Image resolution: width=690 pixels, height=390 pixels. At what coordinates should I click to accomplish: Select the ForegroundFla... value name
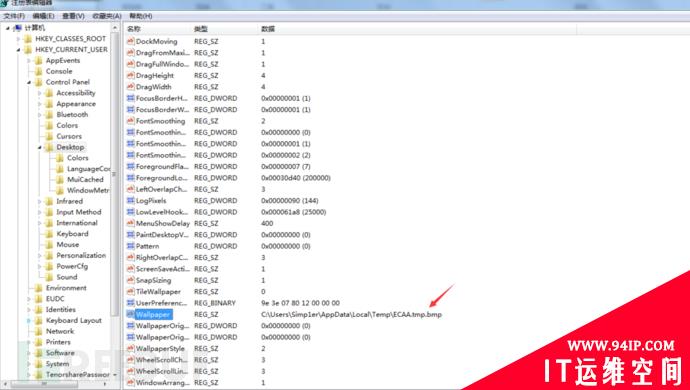pyautogui.click(x=162, y=166)
